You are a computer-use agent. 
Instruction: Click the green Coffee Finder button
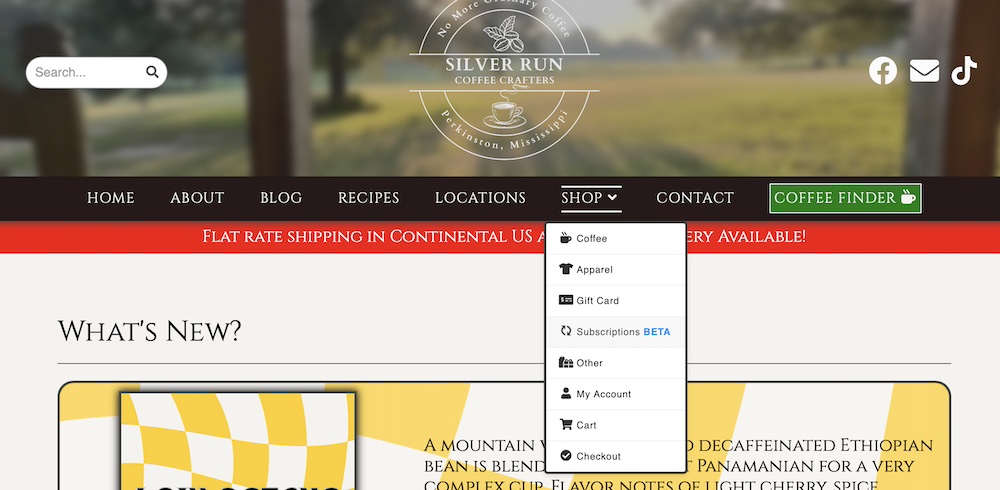(x=845, y=198)
